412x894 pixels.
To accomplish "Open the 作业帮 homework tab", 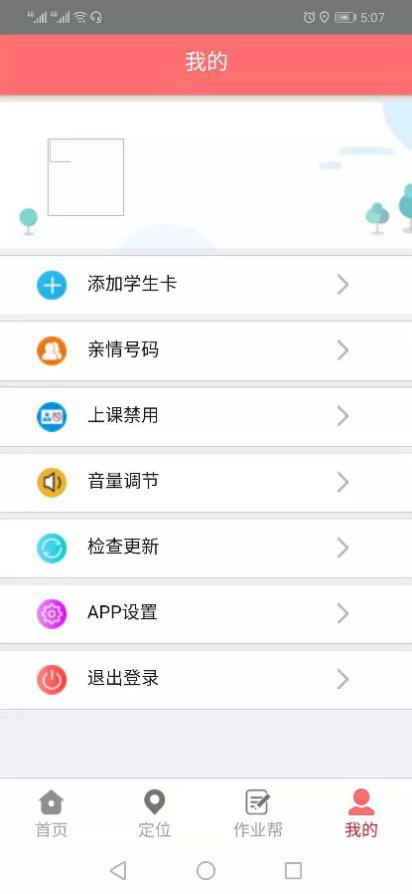I will coord(258,814).
